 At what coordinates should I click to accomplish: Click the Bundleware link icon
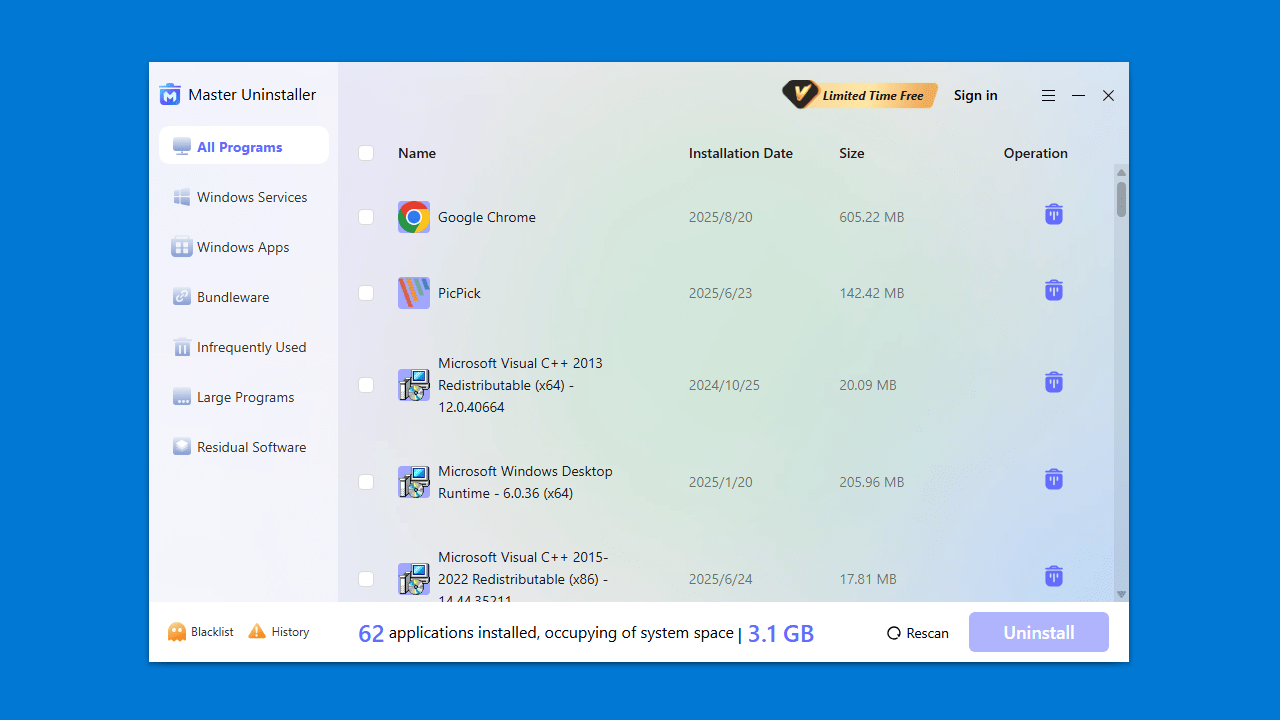pyautogui.click(x=182, y=297)
